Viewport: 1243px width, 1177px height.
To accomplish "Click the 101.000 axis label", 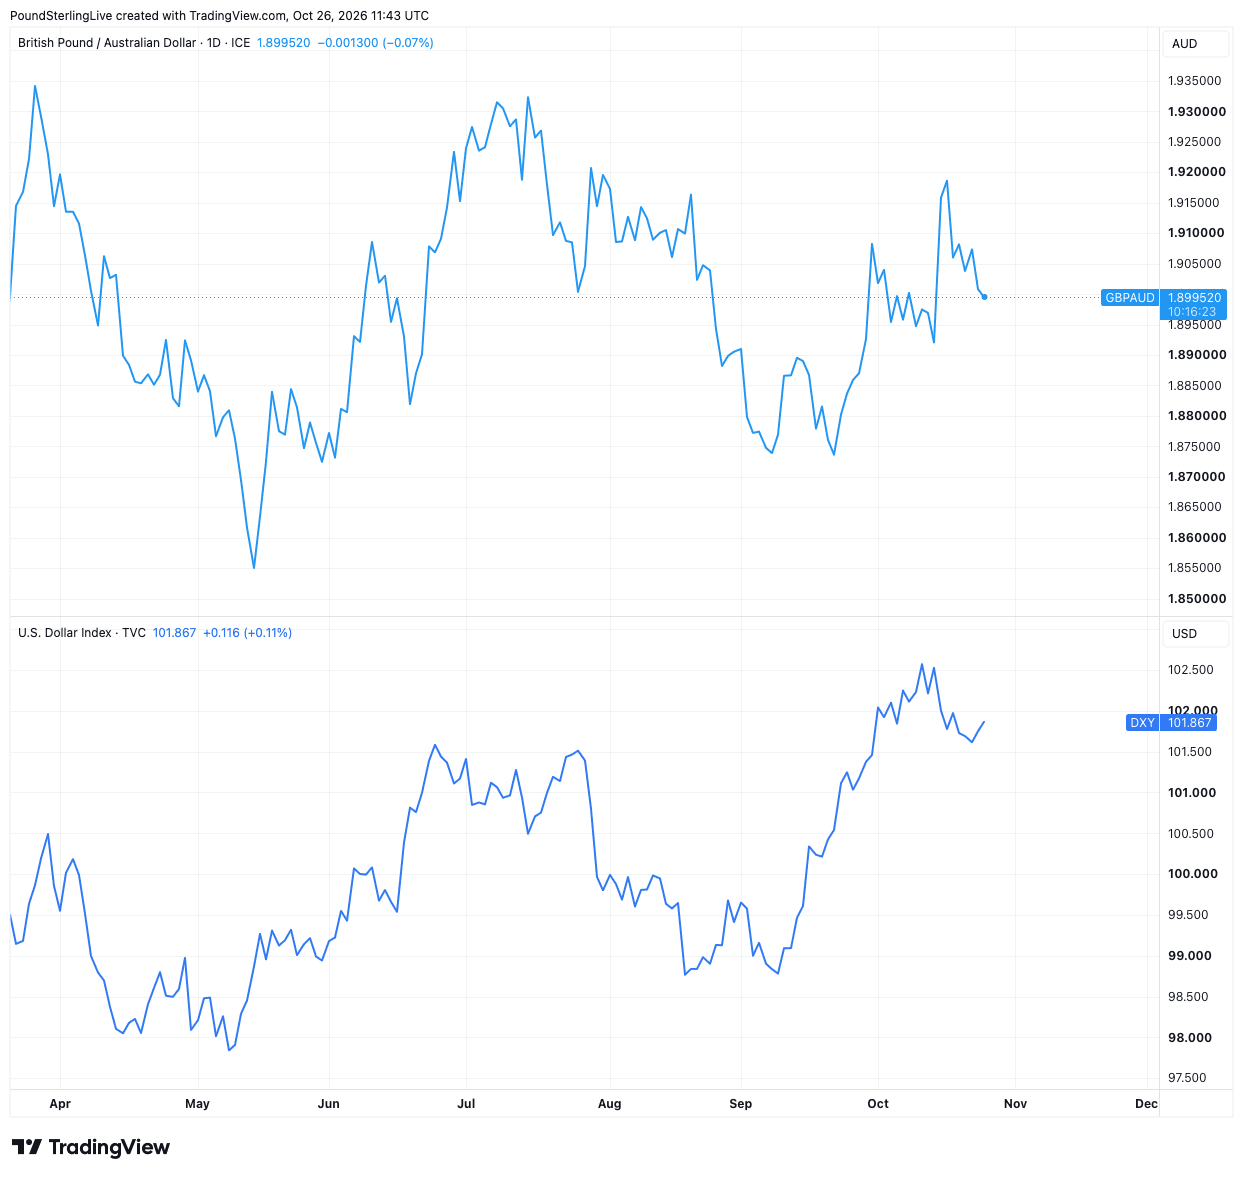I will tap(1192, 793).
